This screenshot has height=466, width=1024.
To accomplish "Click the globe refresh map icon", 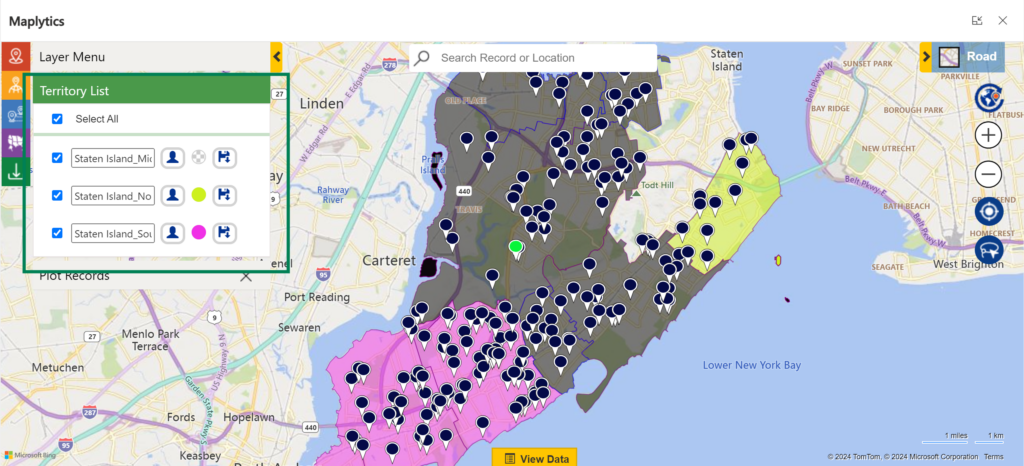I will pyautogui.click(x=988, y=97).
